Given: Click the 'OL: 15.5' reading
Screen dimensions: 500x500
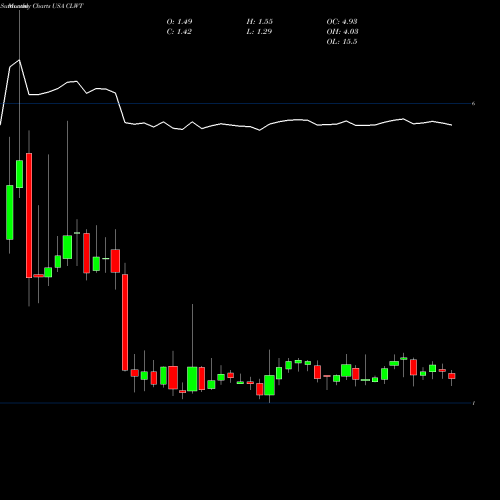Looking at the screenshot, I should (342, 42).
